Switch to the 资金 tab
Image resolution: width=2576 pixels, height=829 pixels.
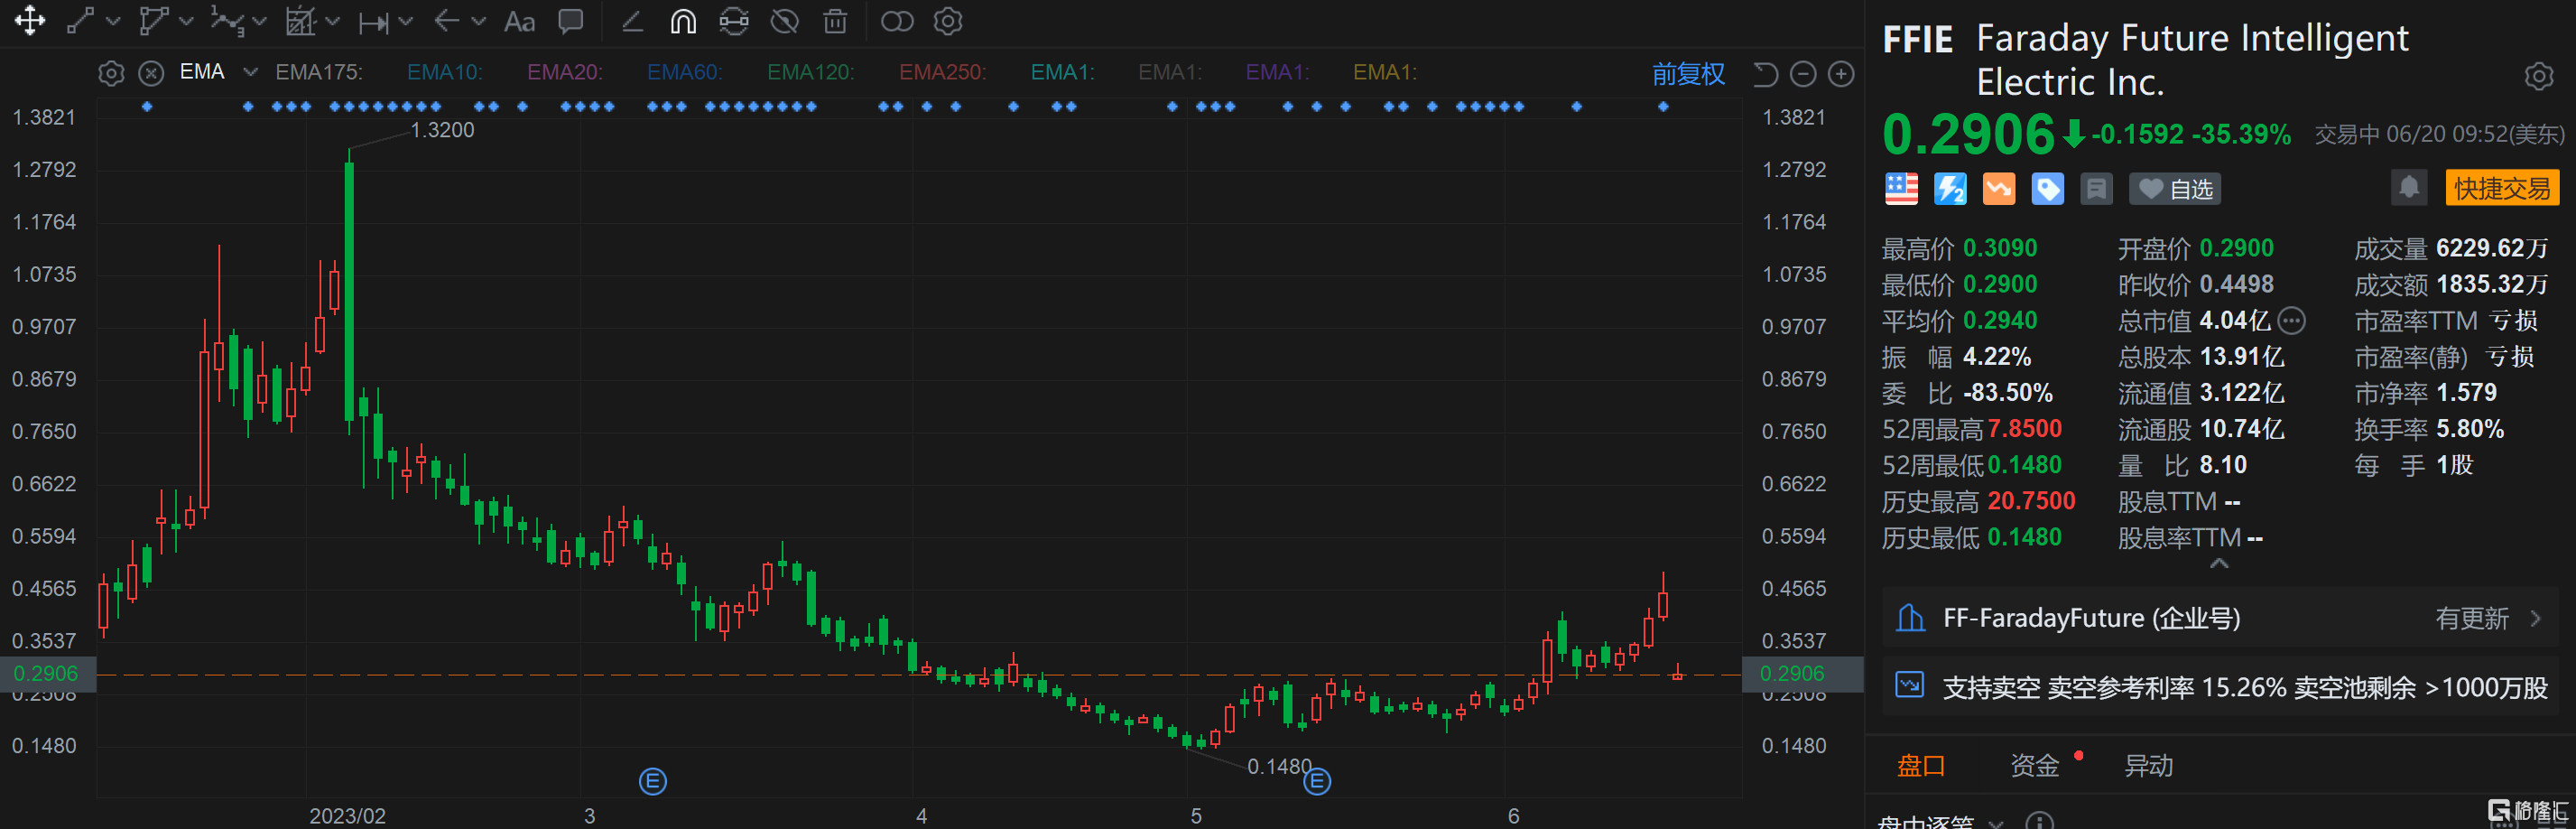(2035, 766)
